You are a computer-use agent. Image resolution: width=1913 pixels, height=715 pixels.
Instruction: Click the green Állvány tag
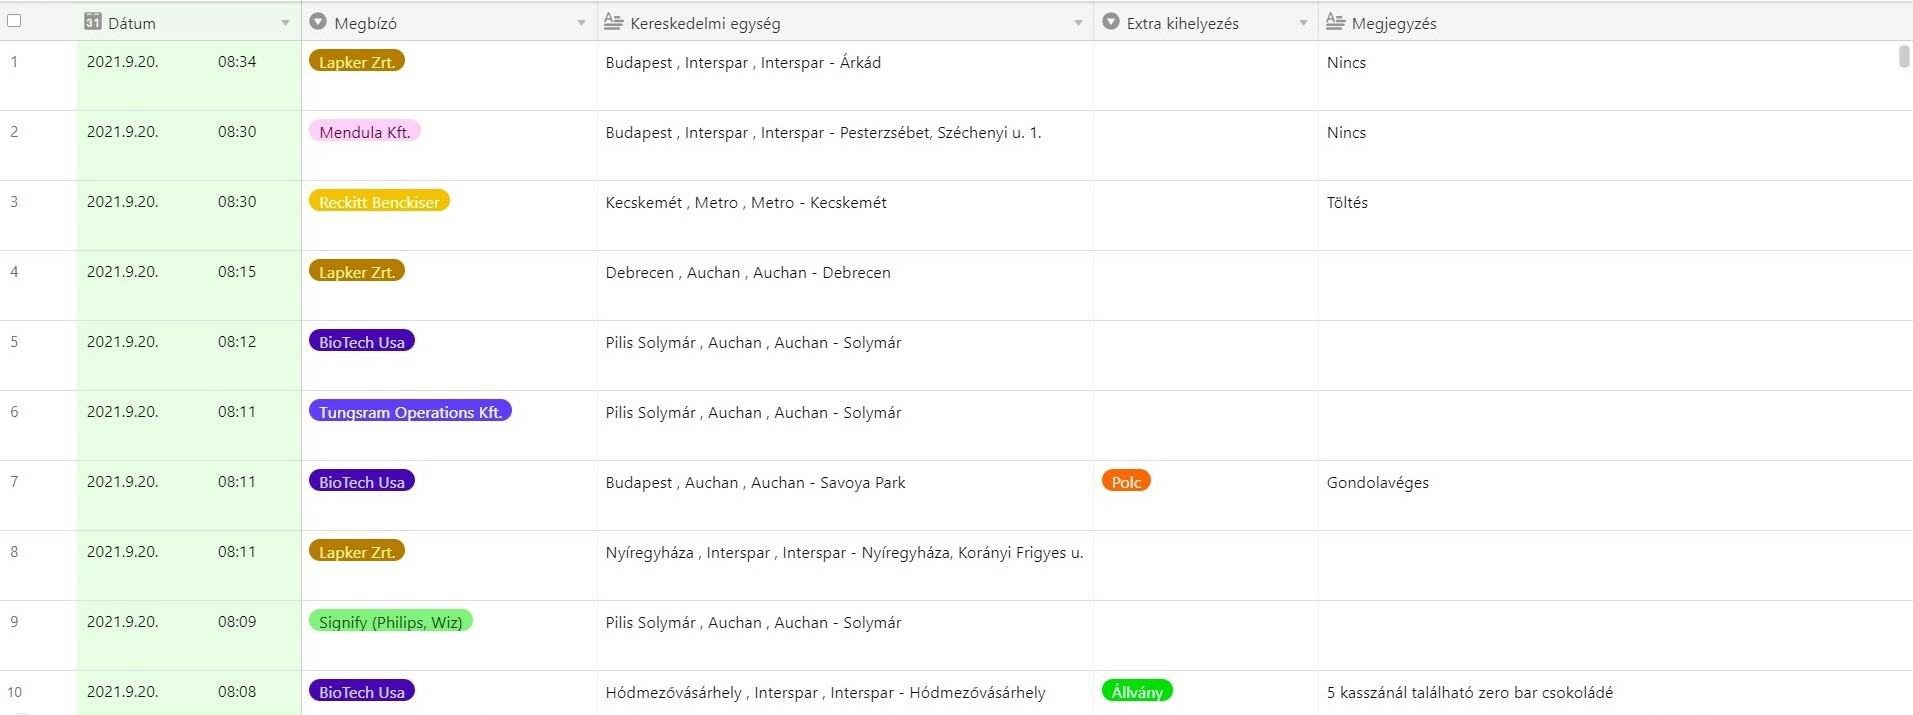tap(1137, 691)
